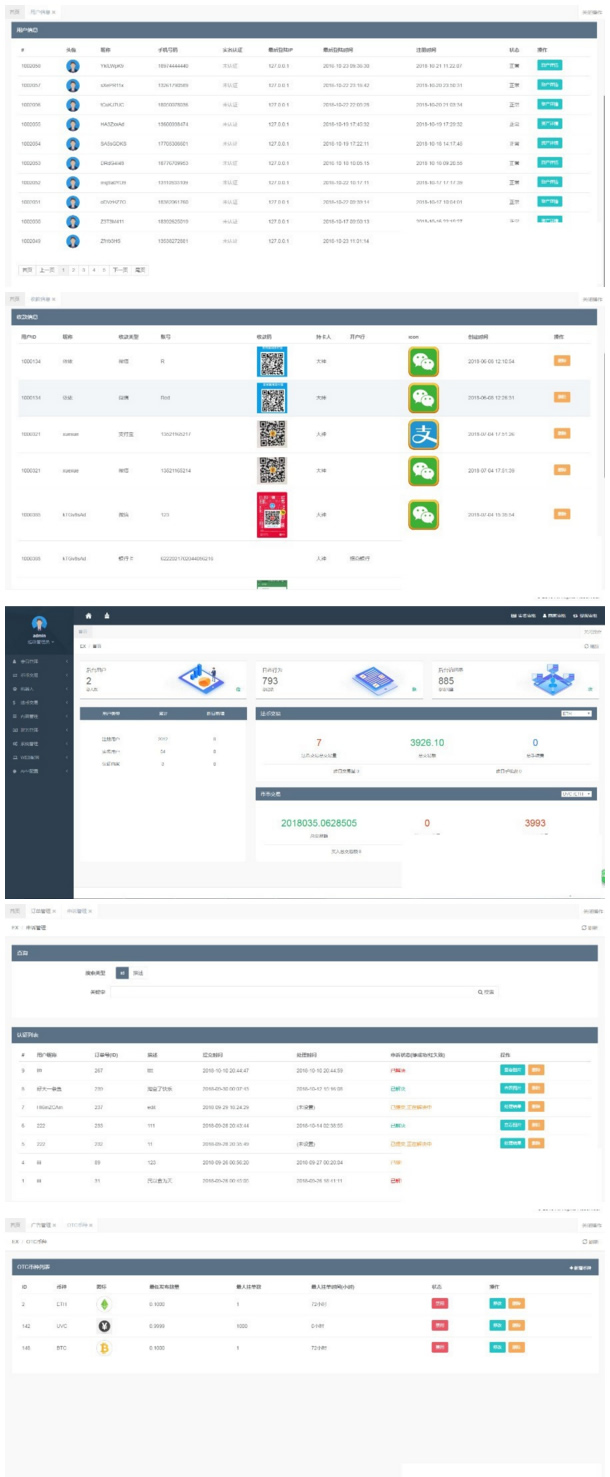Screen dimensions: 610x1477
Task: Select the description search type option
Action: pyautogui.click(x=138, y=971)
